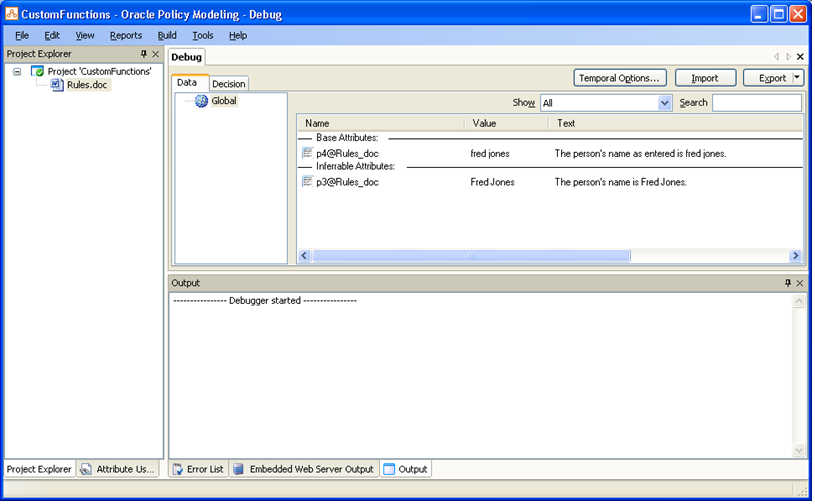Screen dimensions: 815x504
Task: Open the View menu
Action: point(85,35)
